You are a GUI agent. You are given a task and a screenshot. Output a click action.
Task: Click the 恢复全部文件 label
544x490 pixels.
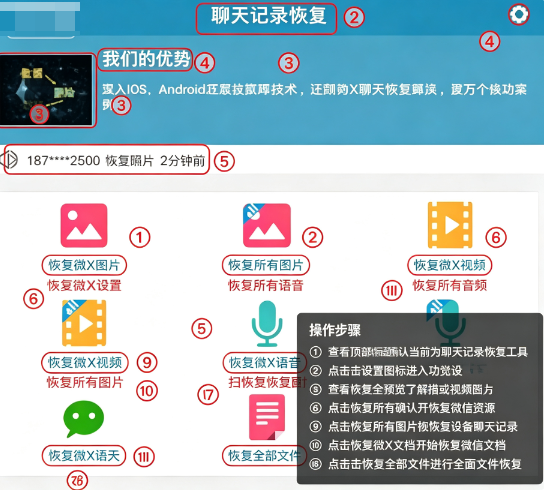pyautogui.click(x=264, y=455)
